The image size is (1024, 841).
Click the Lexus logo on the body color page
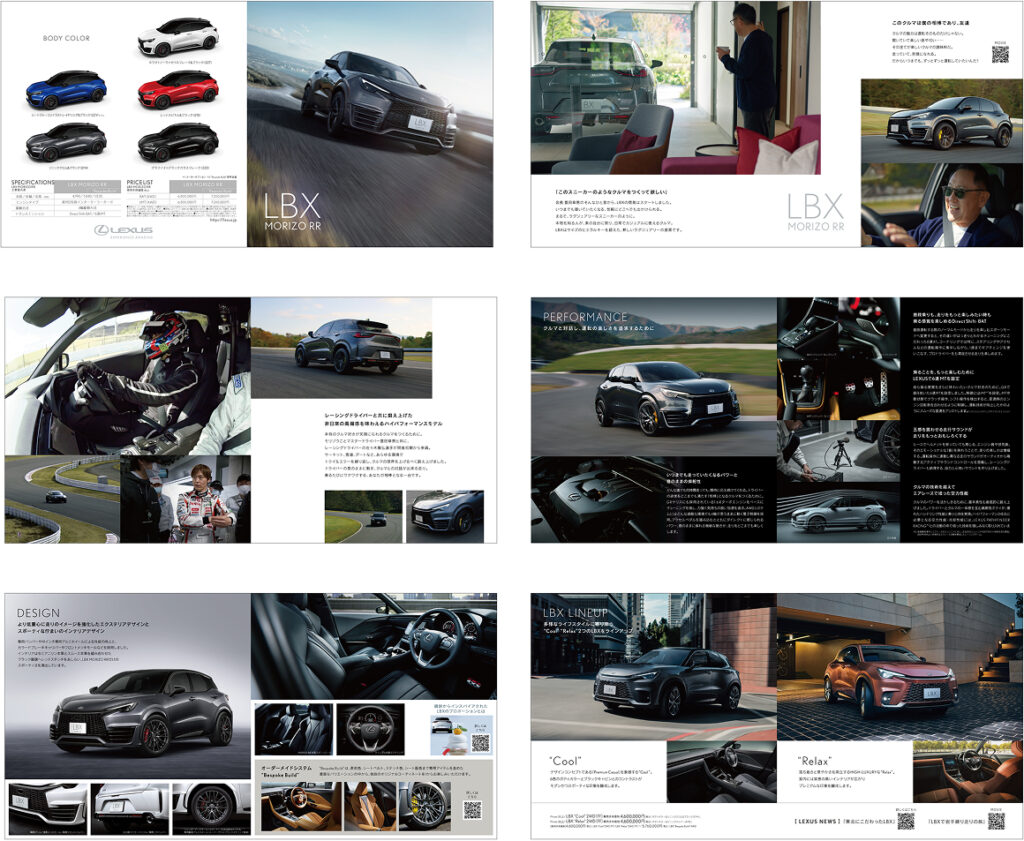click(123, 230)
